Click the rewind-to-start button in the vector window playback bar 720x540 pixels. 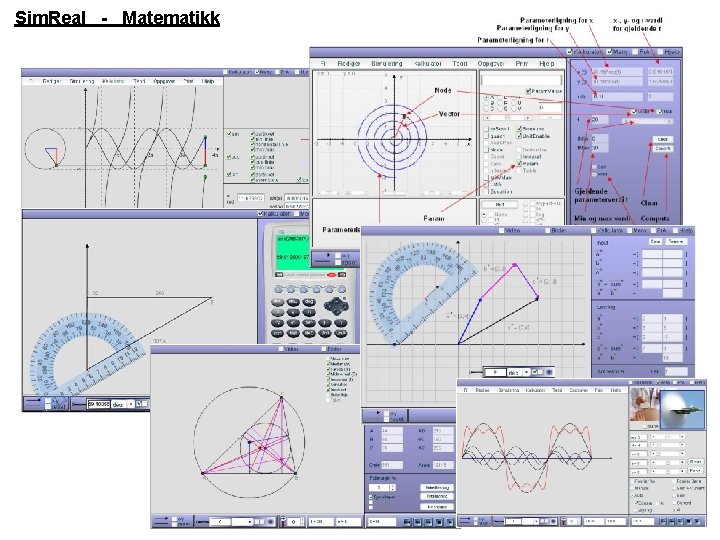click(x=407, y=522)
